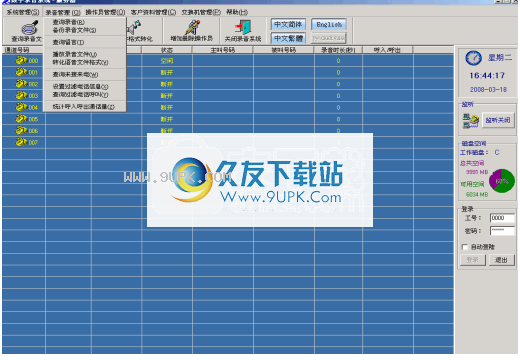Click the date text 2008-03-18
The width and height of the screenshot is (520, 360).
coord(488,89)
